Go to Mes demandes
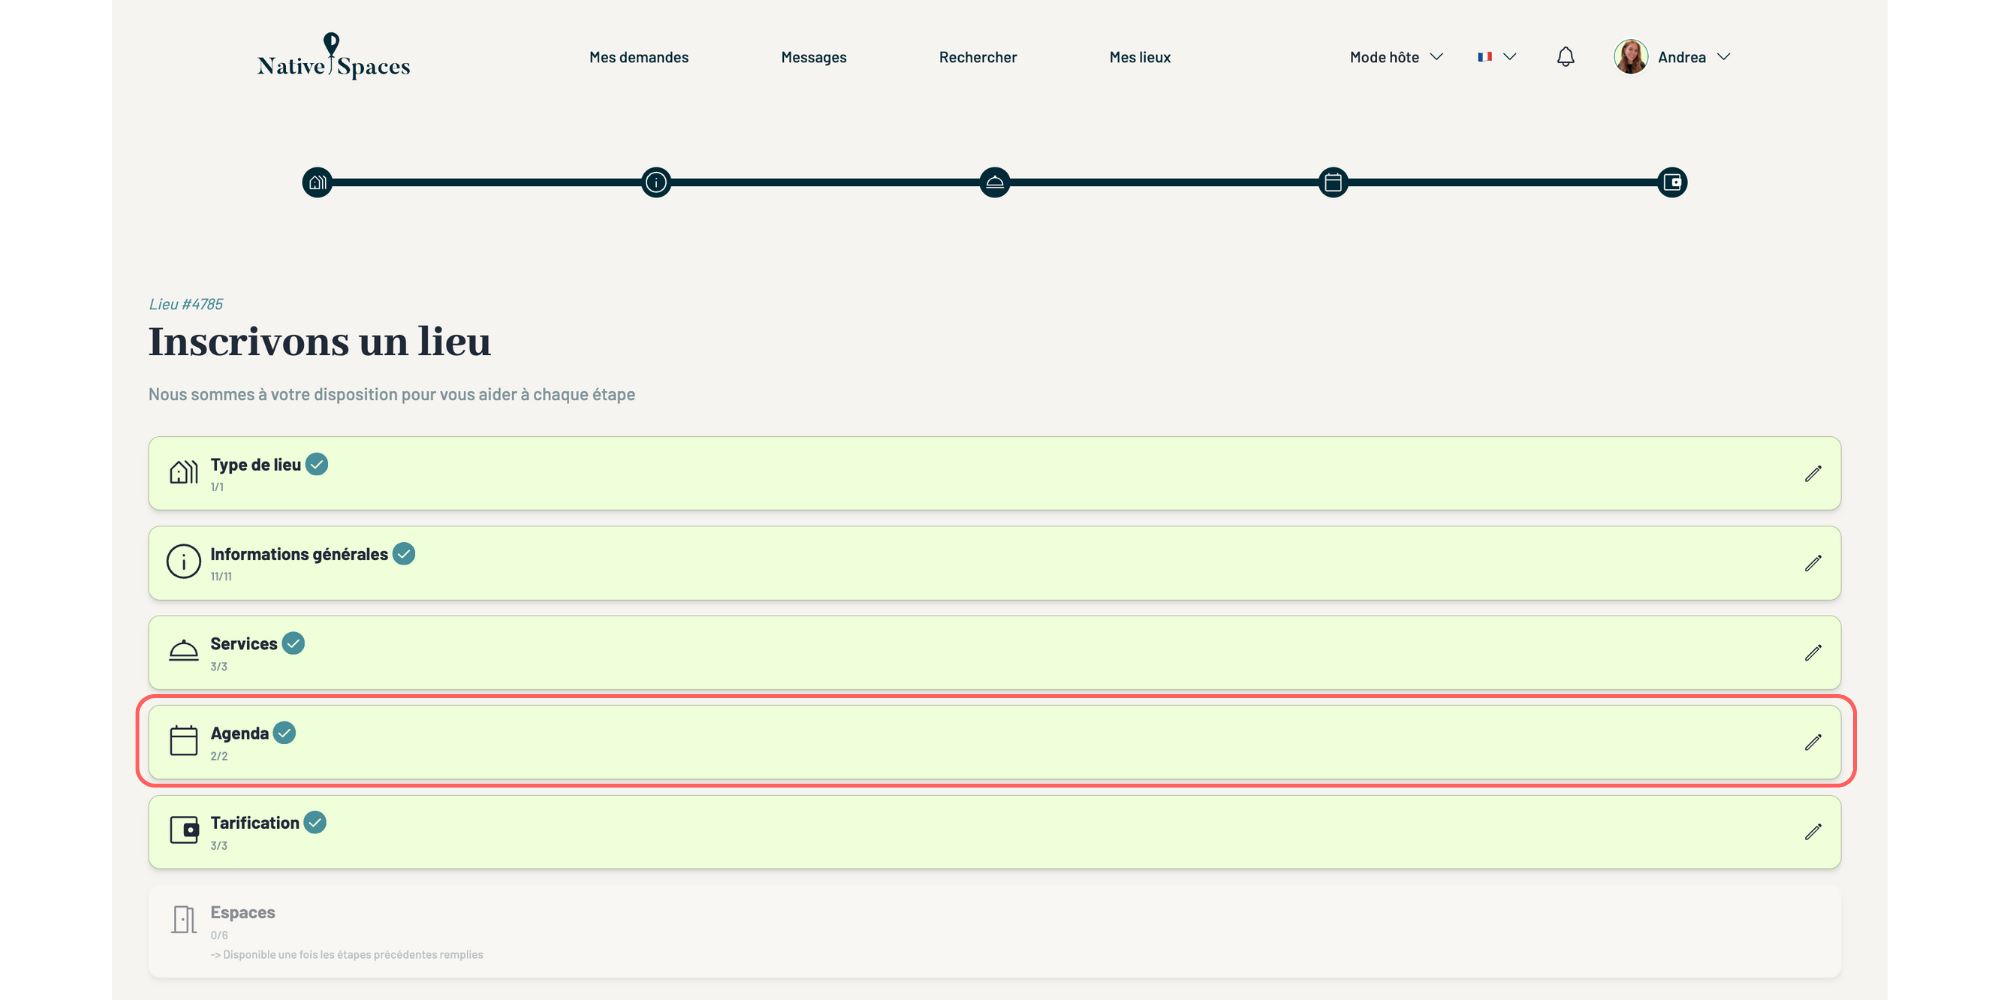Image resolution: width=2000 pixels, height=1000 pixels. click(x=639, y=57)
